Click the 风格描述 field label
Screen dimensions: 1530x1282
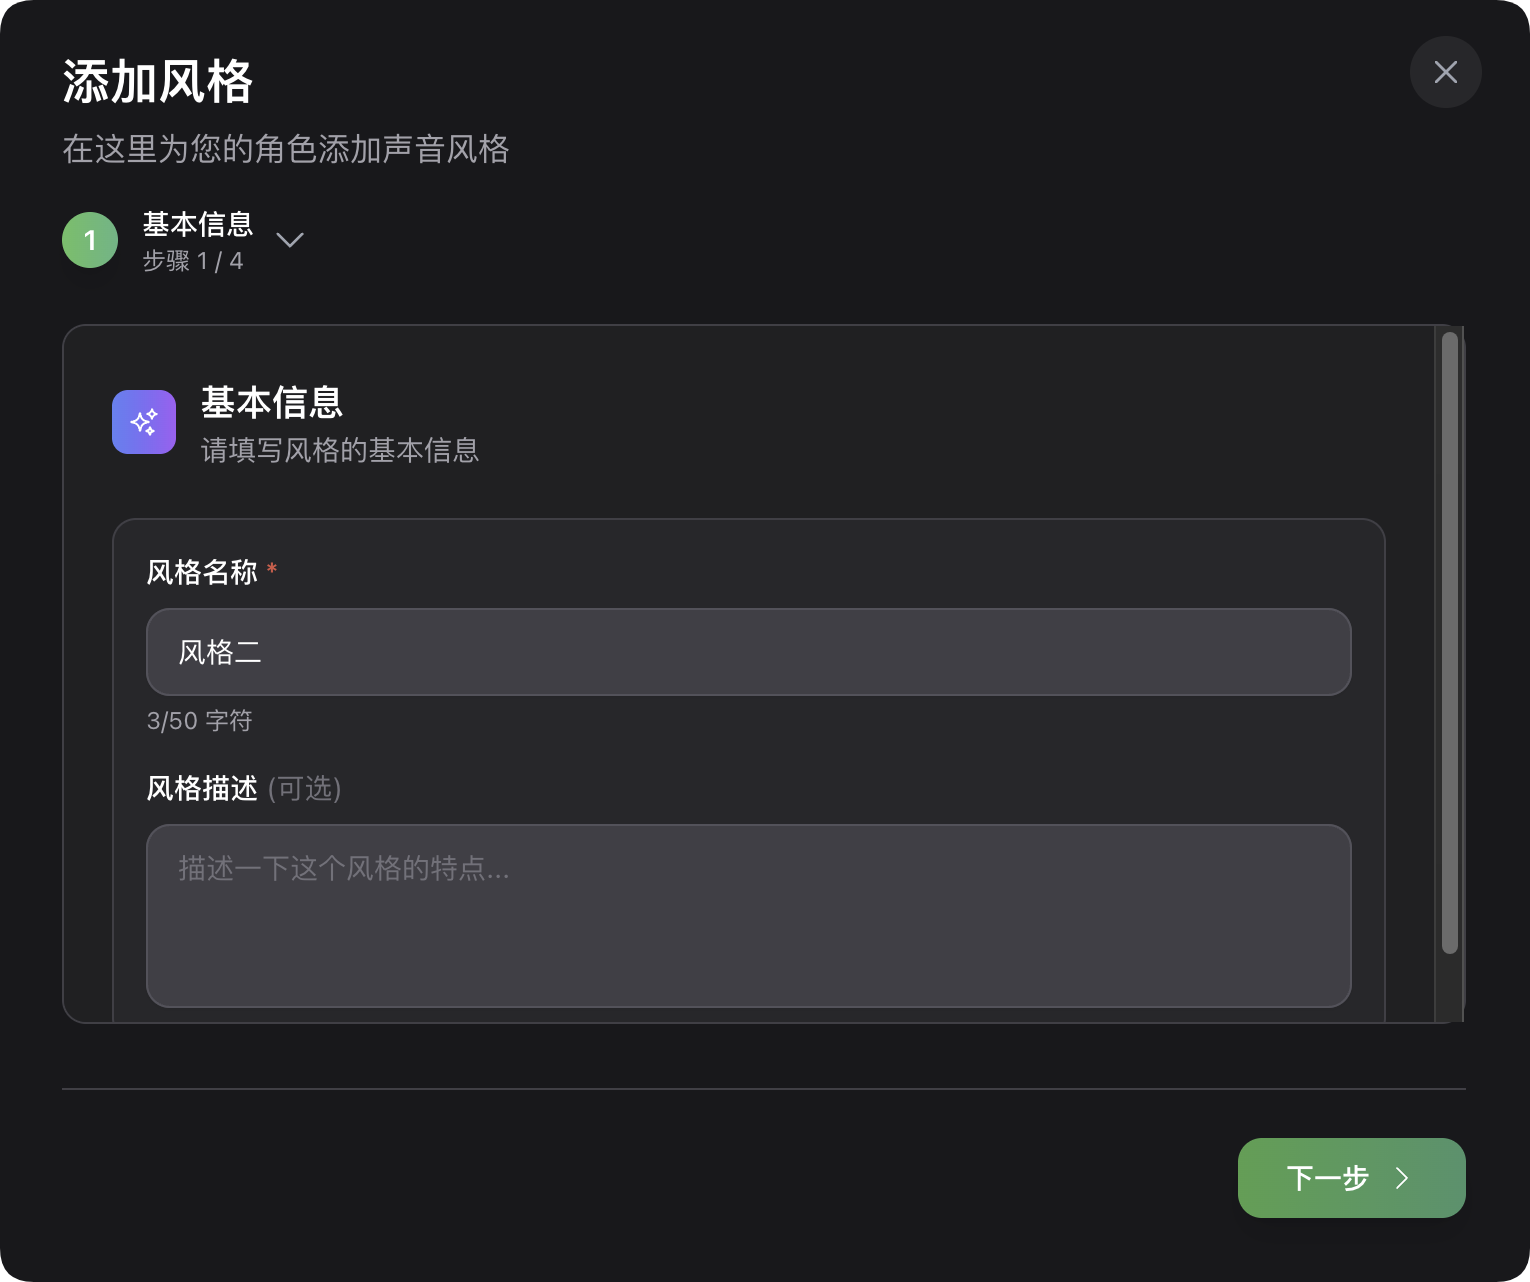[x=202, y=788]
